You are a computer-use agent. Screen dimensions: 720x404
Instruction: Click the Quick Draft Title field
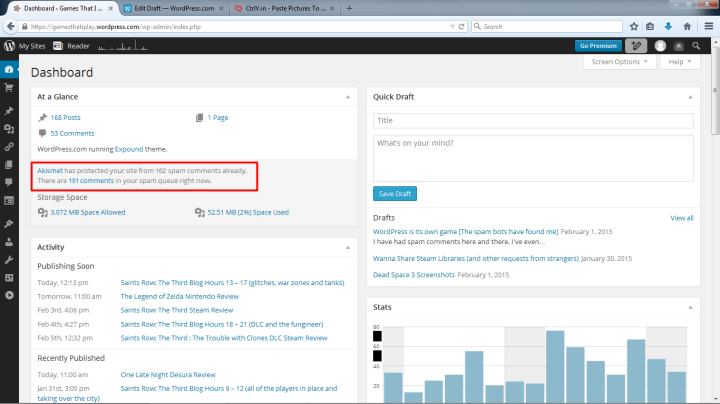(x=533, y=121)
